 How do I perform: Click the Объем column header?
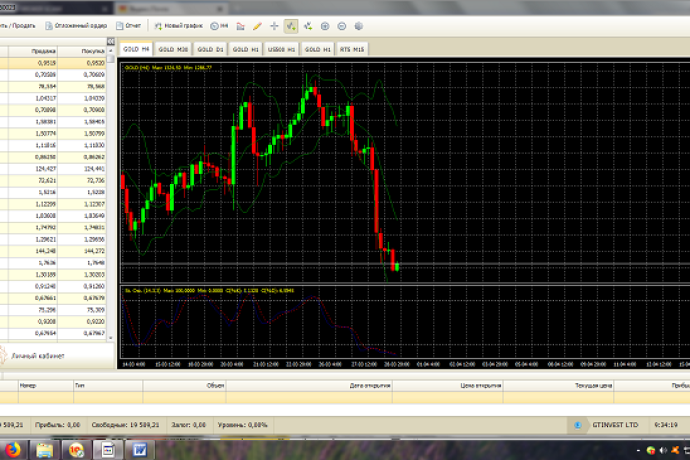[184, 386]
